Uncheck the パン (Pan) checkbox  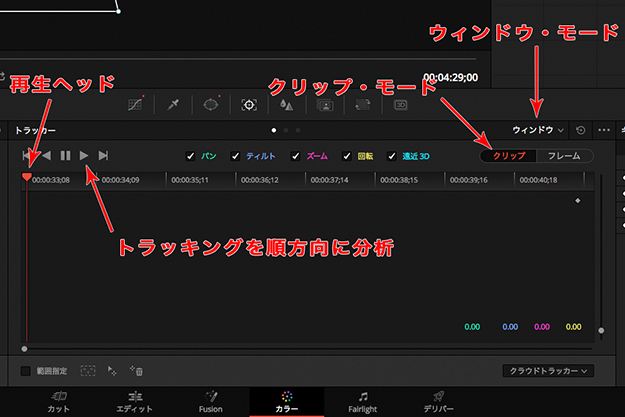point(192,156)
